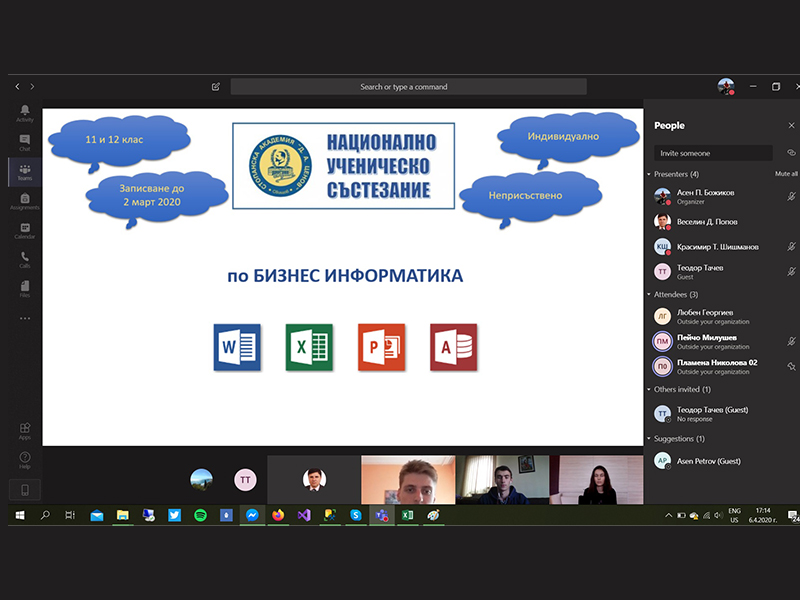Screen dimensions: 800x600
Task: Open the Activity bell in Teams sidebar
Action: pyautogui.click(x=24, y=113)
